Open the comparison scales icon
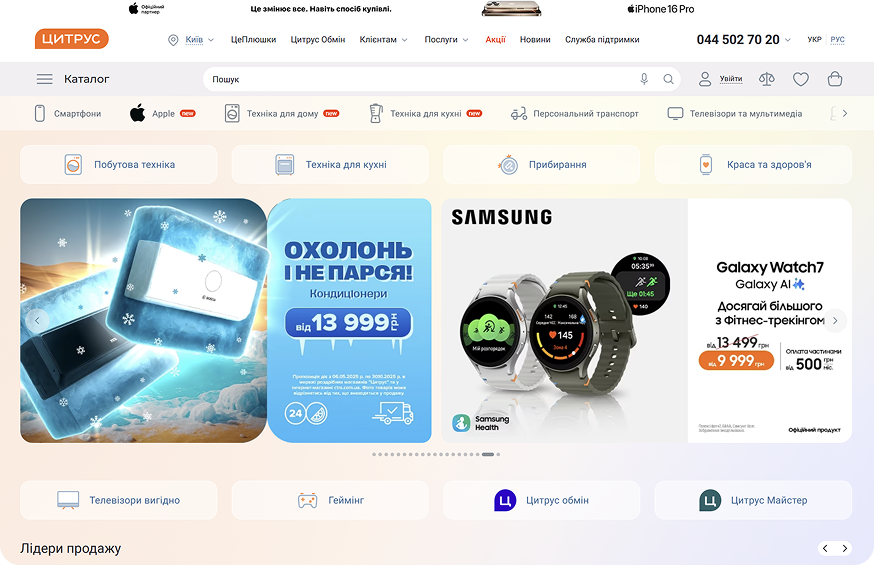The width and height of the screenshot is (874, 565). click(766, 79)
